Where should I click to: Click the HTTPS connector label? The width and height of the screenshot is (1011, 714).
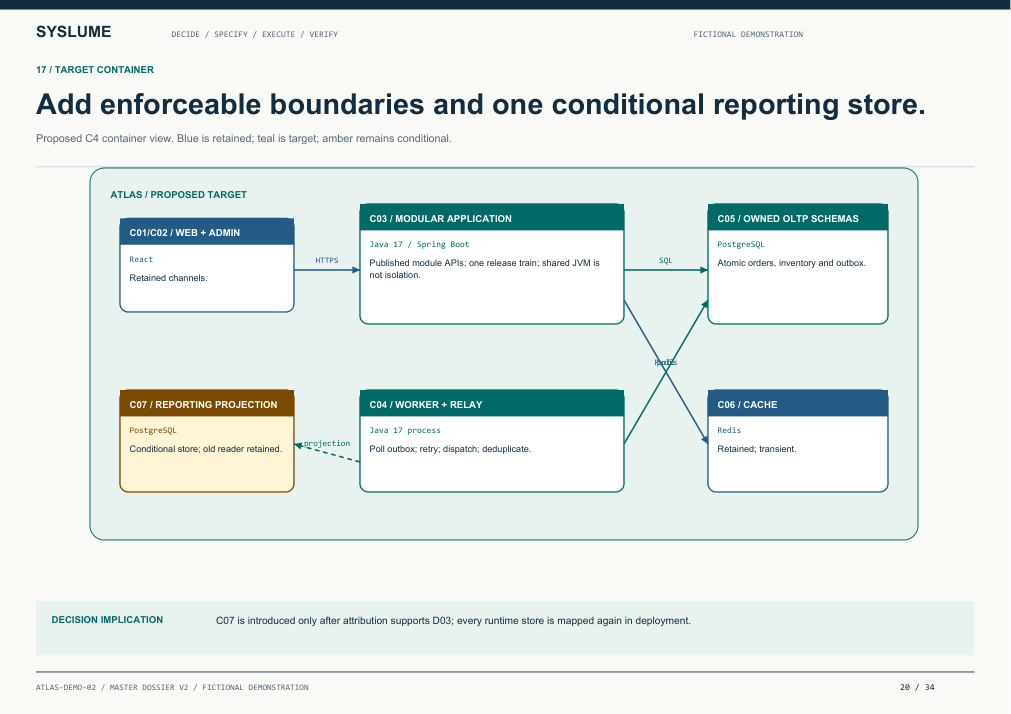(x=327, y=261)
